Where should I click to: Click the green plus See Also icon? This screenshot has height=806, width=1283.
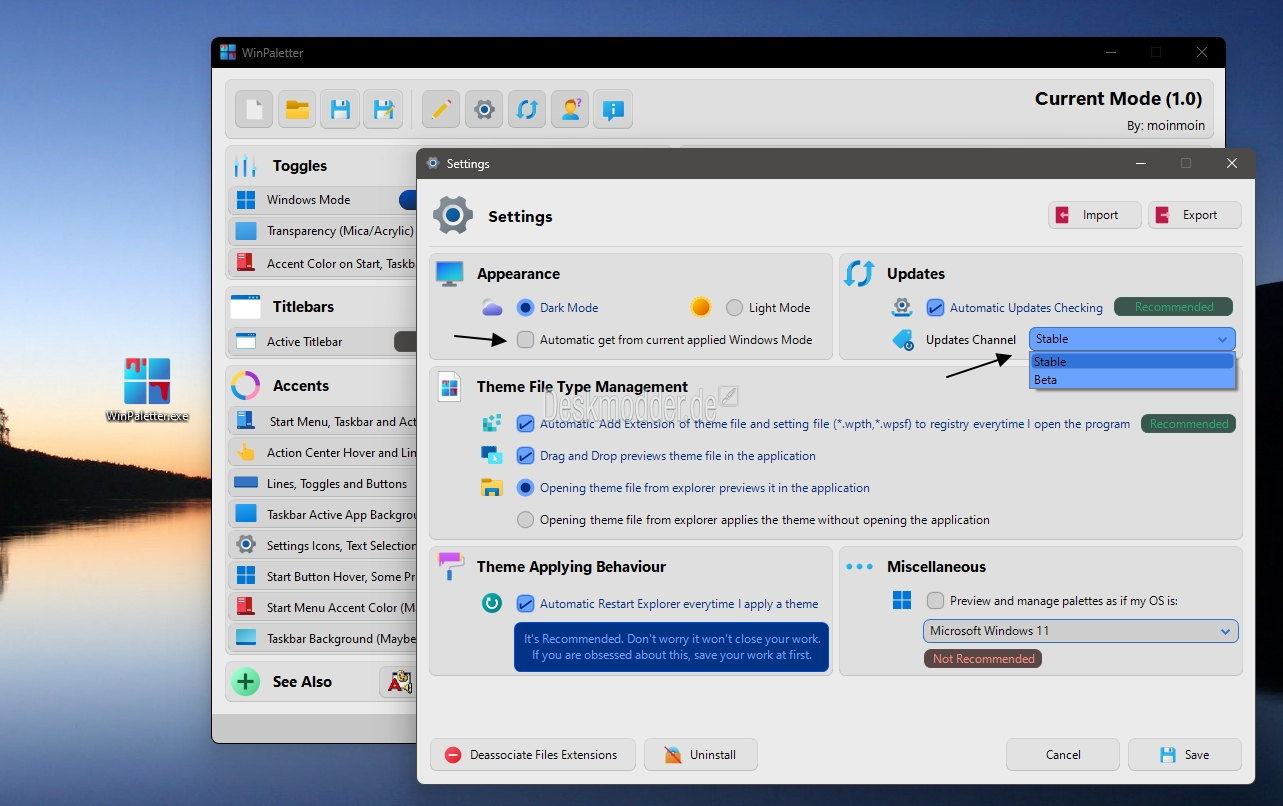coord(246,682)
